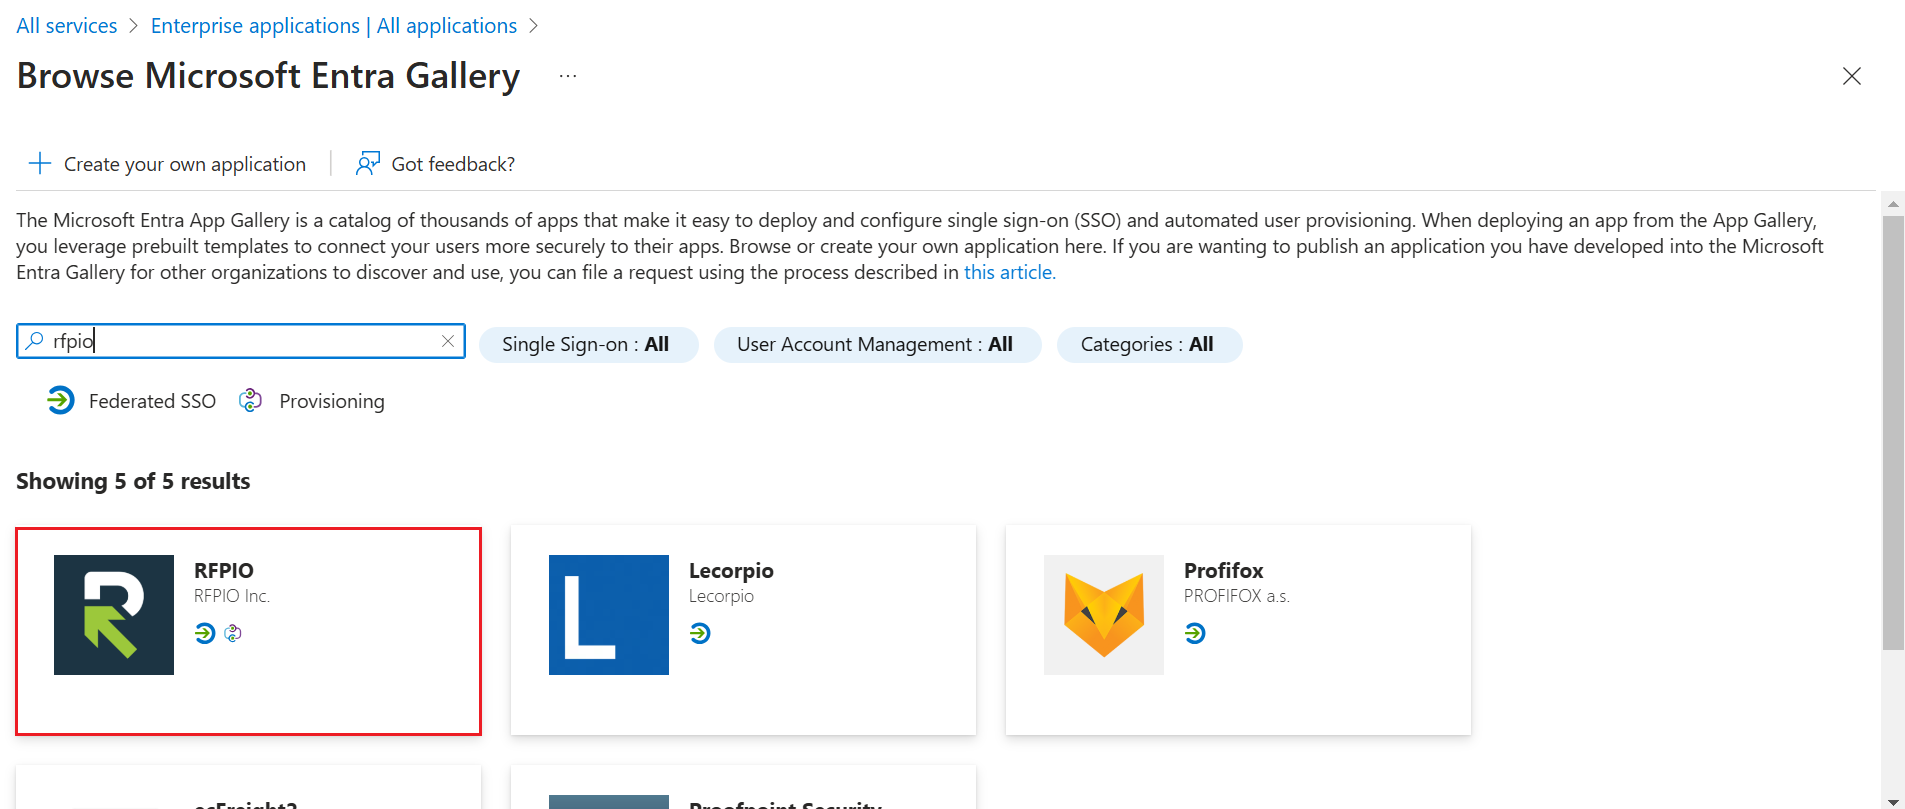The height and width of the screenshot is (809, 1905).
Task: Follow the 'this article' hyperlink
Action: tap(1010, 272)
